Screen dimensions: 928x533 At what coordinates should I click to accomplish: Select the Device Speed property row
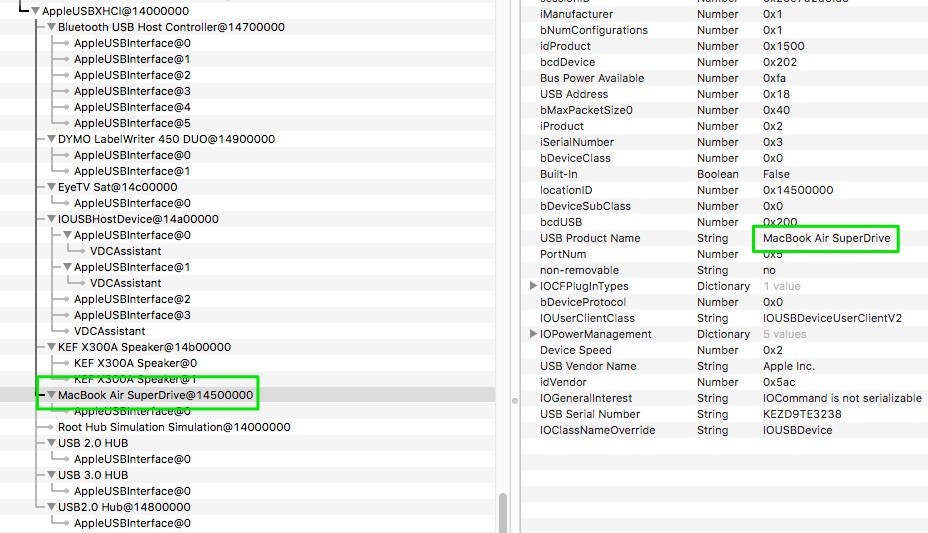coord(724,350)
